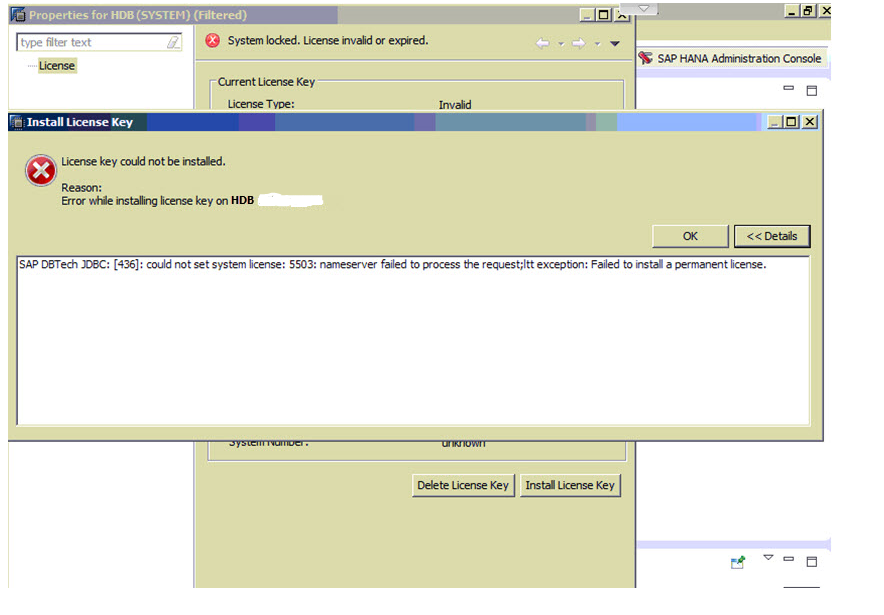Go back using the left arrow icon

(x=542, y=43)
